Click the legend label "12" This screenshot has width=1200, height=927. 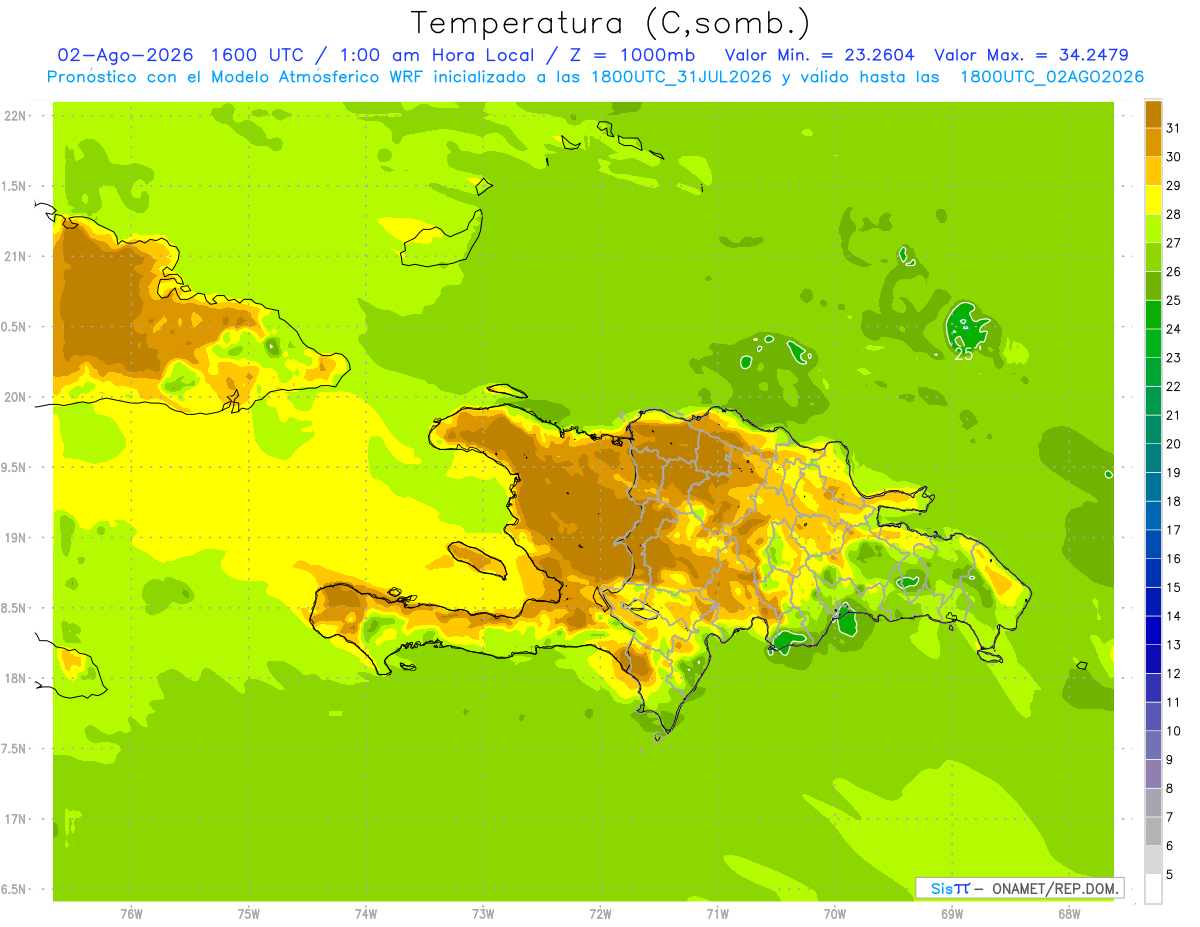(1173, 673)
